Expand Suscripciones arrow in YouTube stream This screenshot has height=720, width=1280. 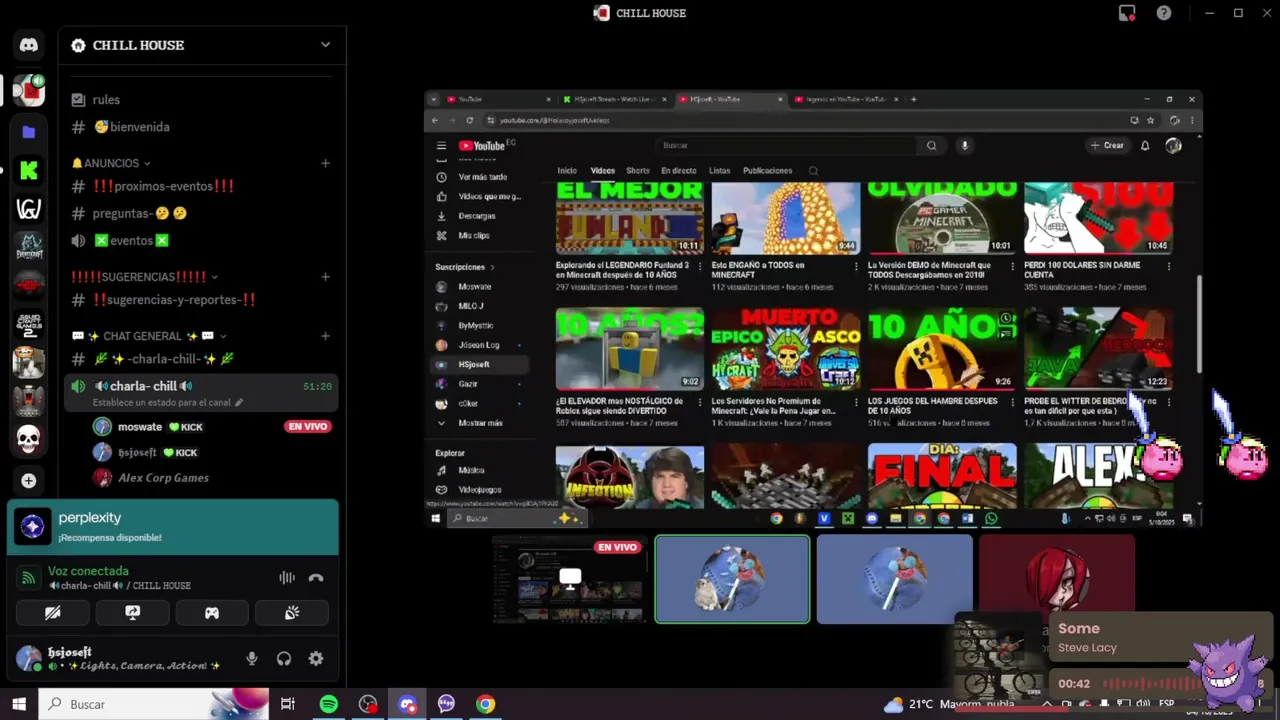coord(492,267)
